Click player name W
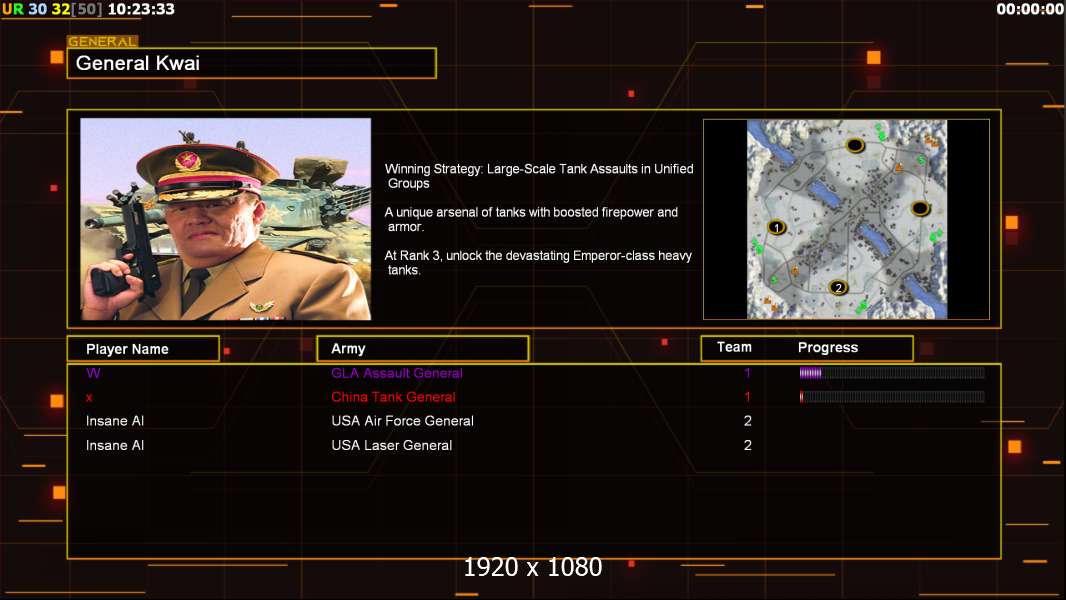This screenshot has width=1066, height=600. click(x=93, y=373)
